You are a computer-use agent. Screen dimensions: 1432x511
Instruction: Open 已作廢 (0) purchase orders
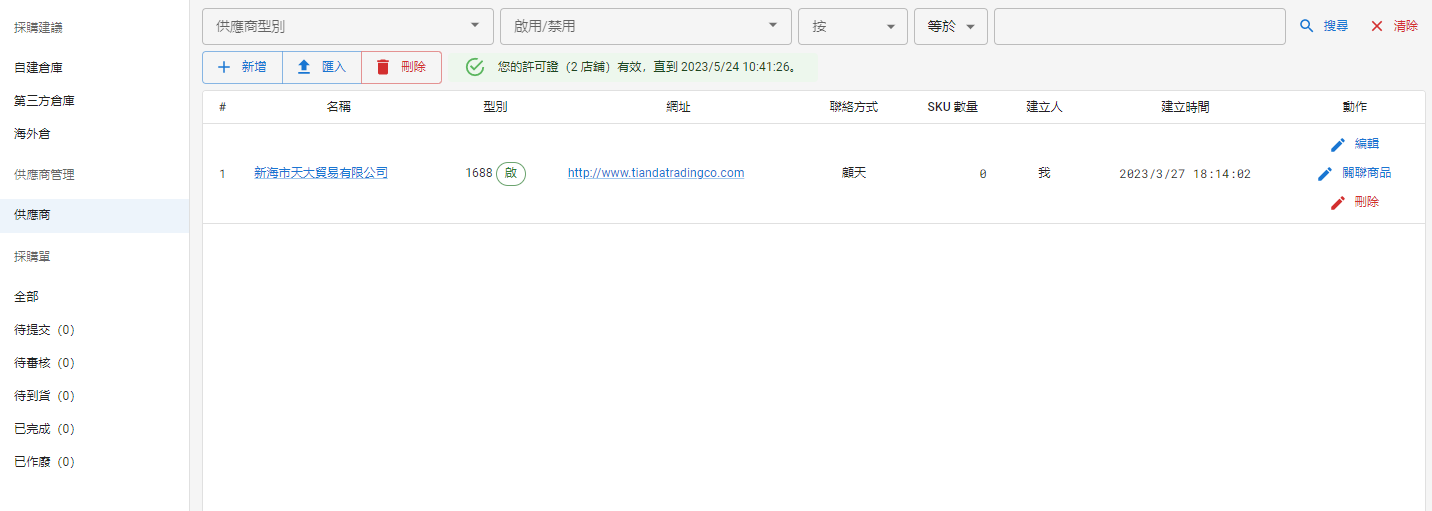pos(94,462)
